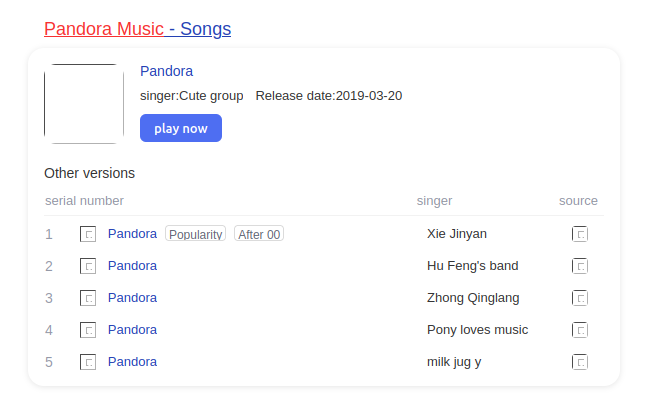The height and width of the screenshot is (405, 657).
Task: Click the small icon beside the third Pandora song
Action: point(88,298)
